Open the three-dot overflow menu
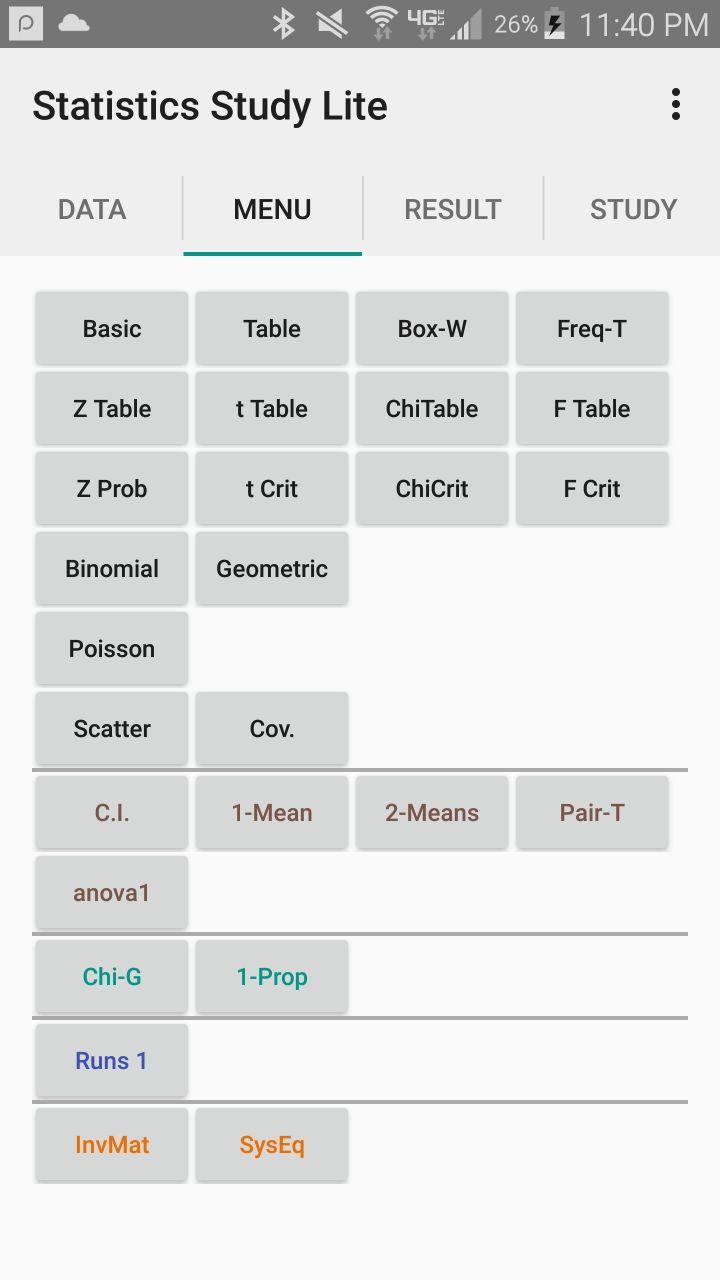Viewport: 720px width, 1280px height. coord(676,105)
